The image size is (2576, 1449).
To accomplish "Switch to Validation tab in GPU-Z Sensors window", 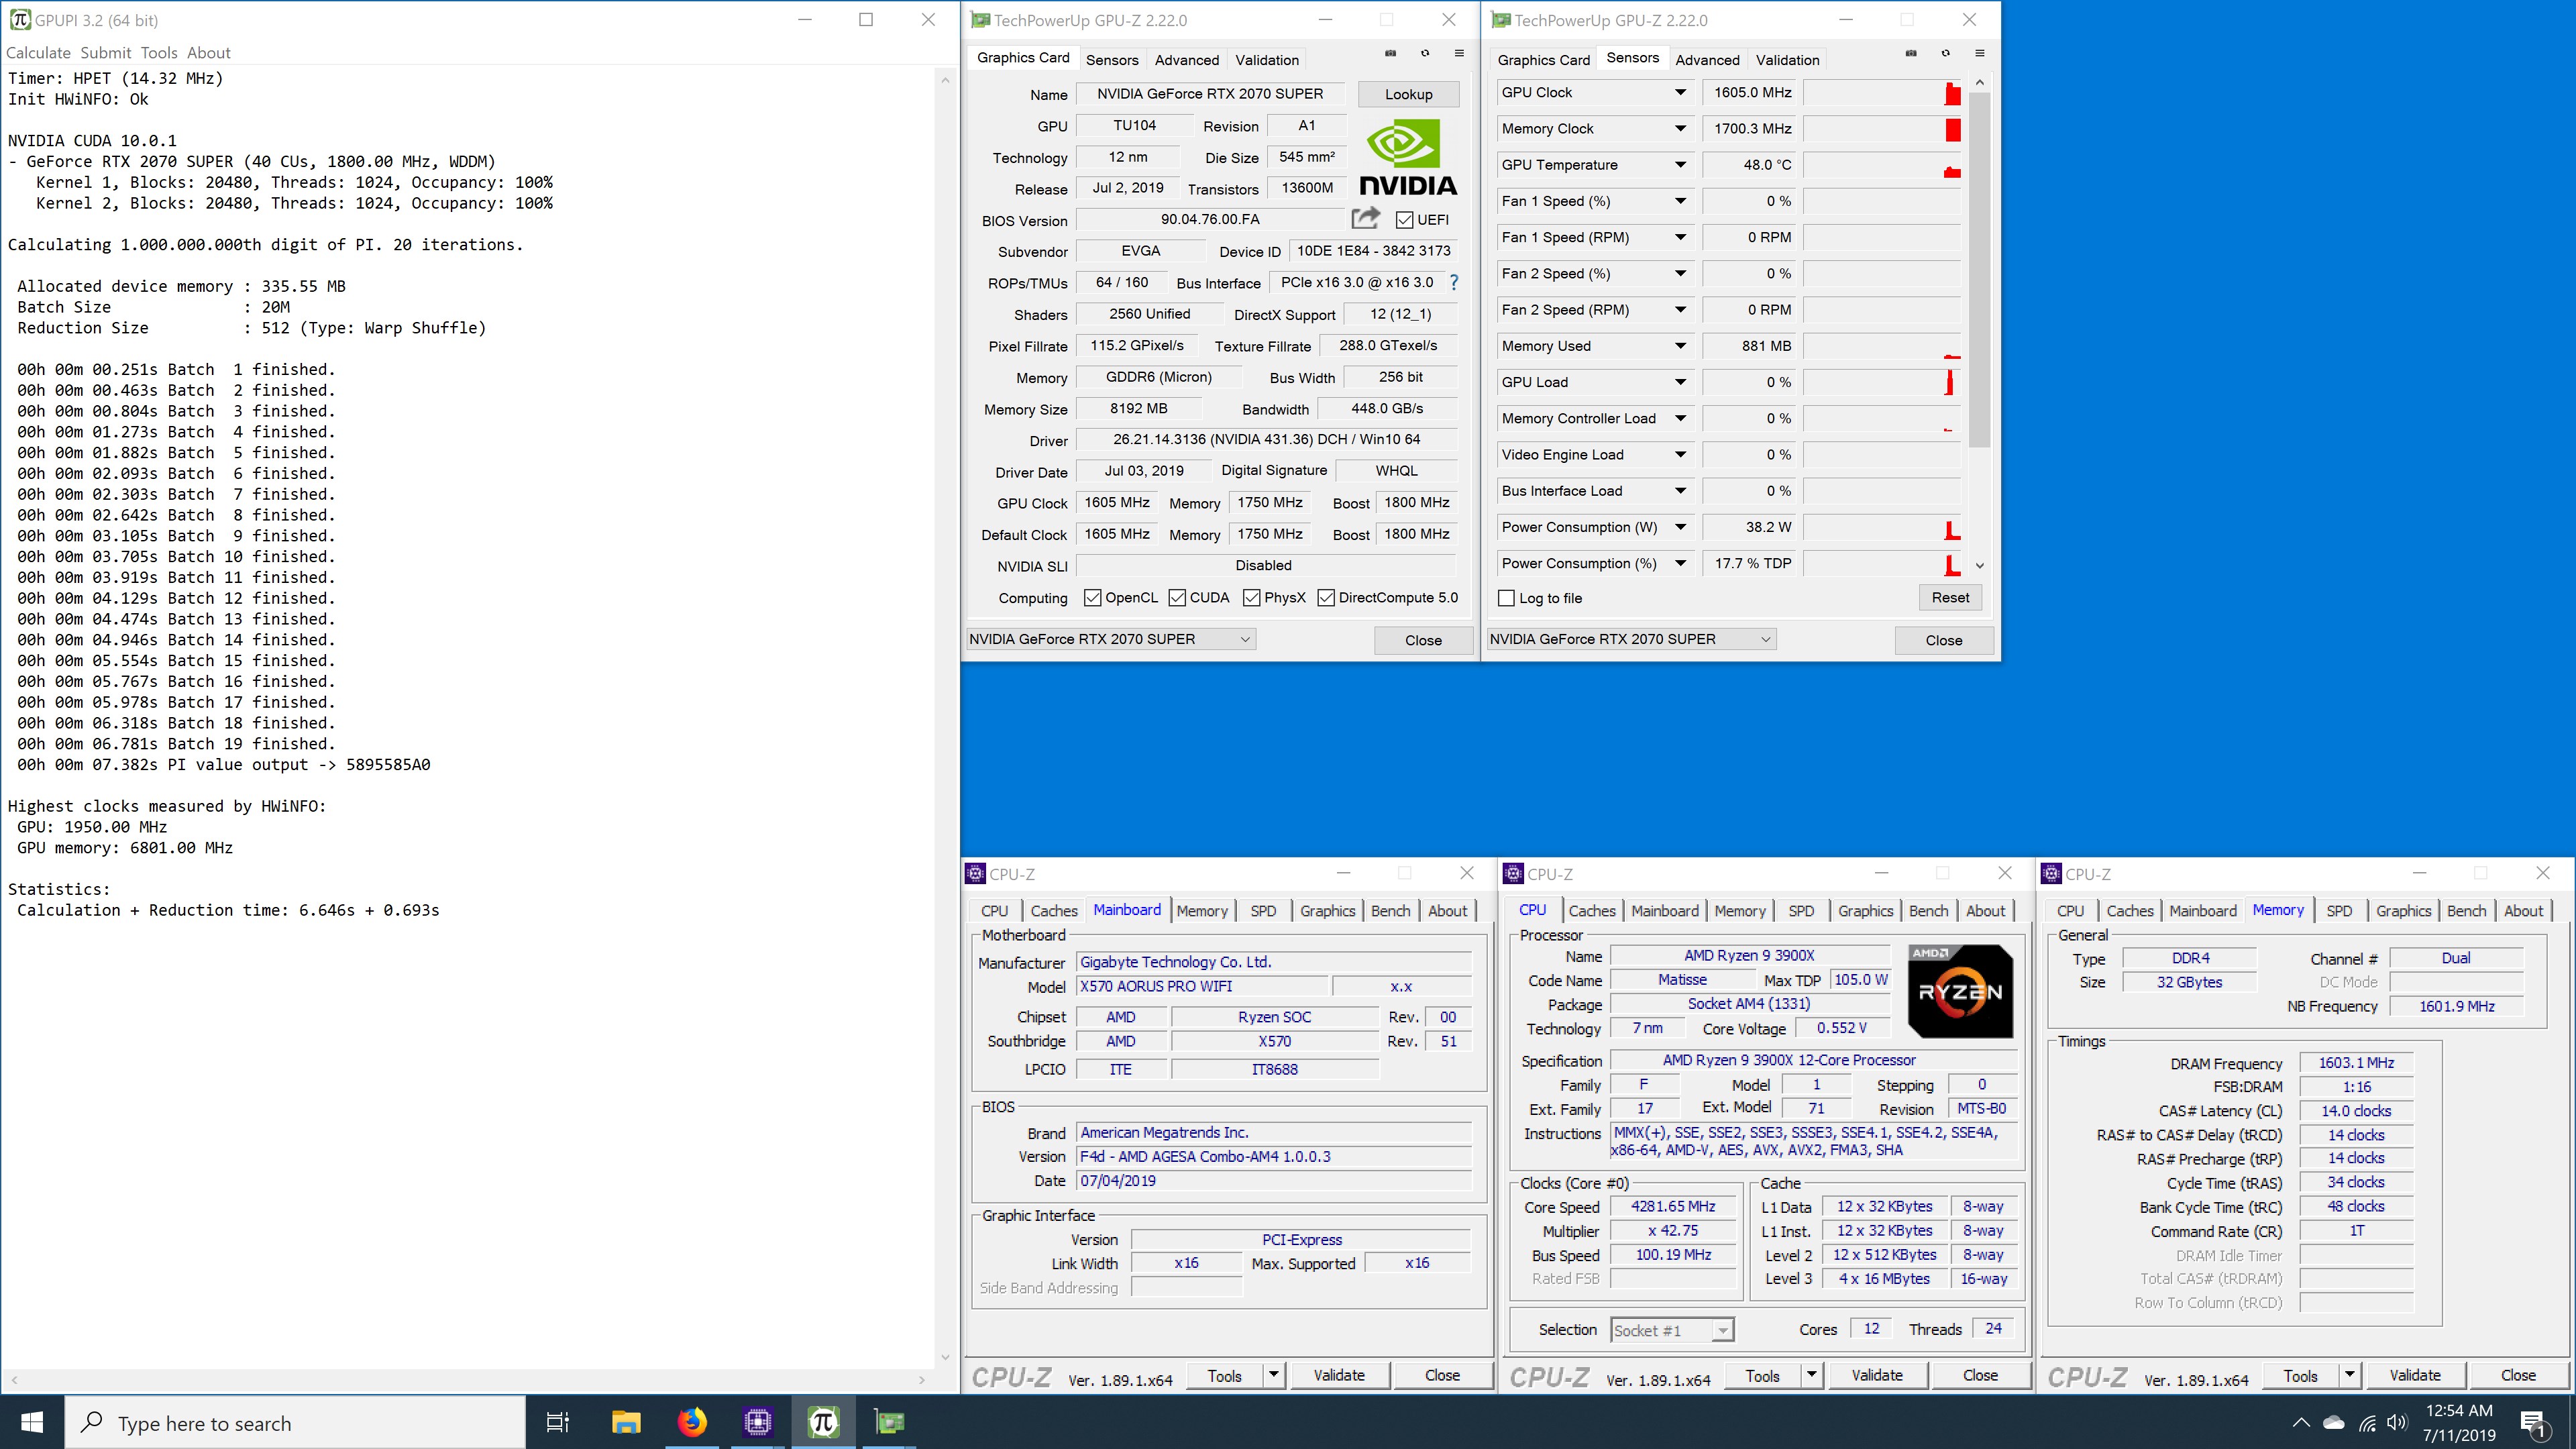I will click(x=1787, y=60).
